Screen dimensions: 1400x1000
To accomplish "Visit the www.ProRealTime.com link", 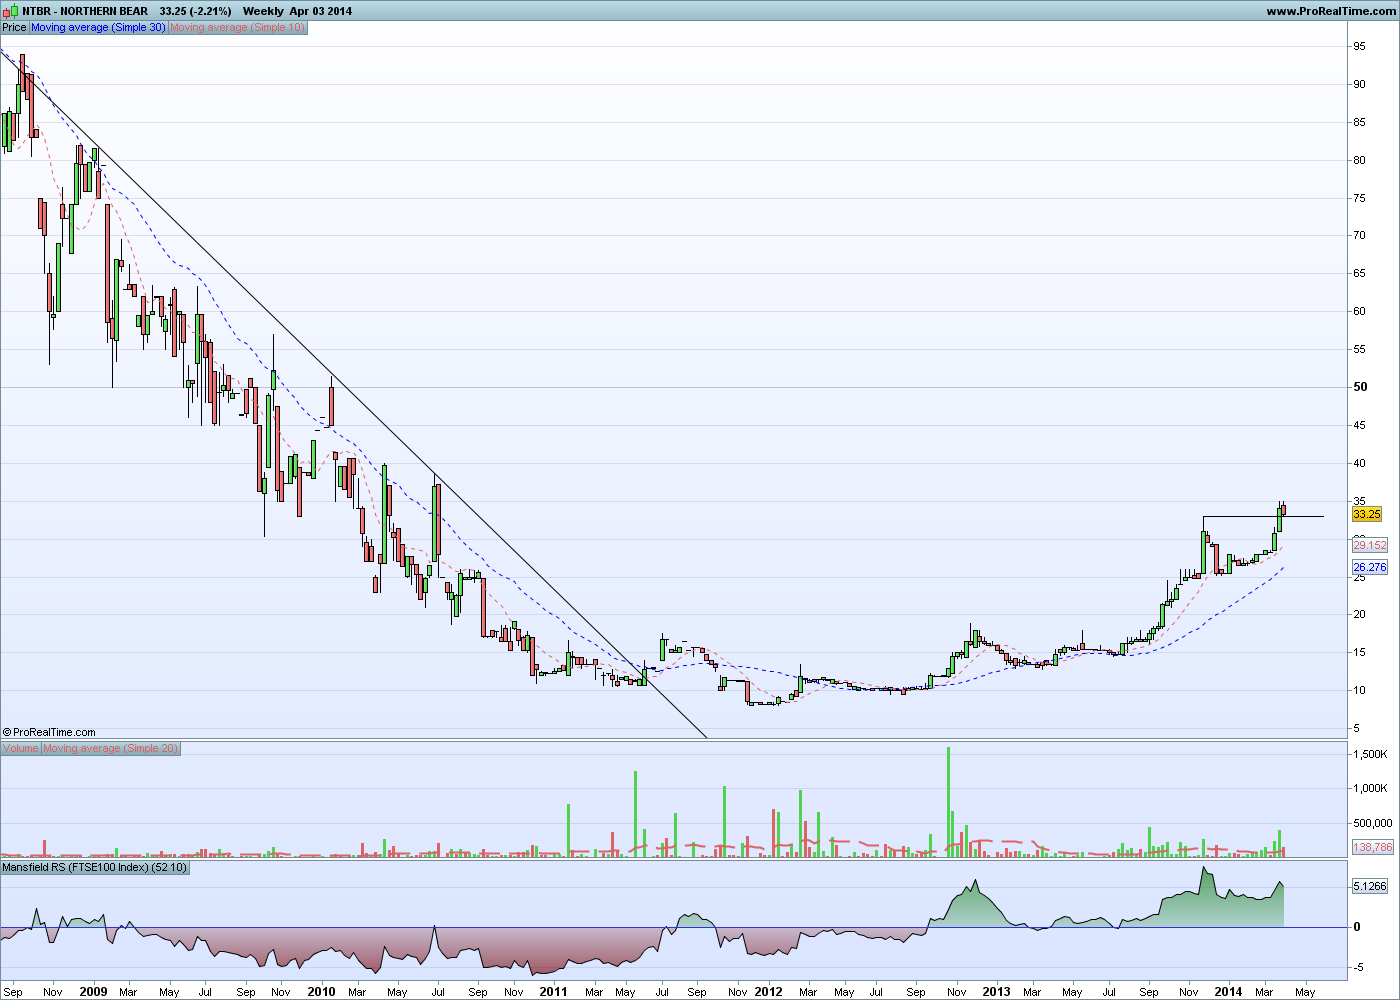I will (1330, 11).
